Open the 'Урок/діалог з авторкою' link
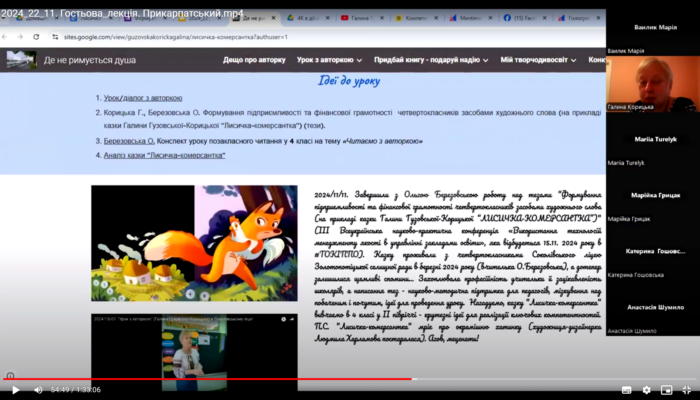 (144, 98)
